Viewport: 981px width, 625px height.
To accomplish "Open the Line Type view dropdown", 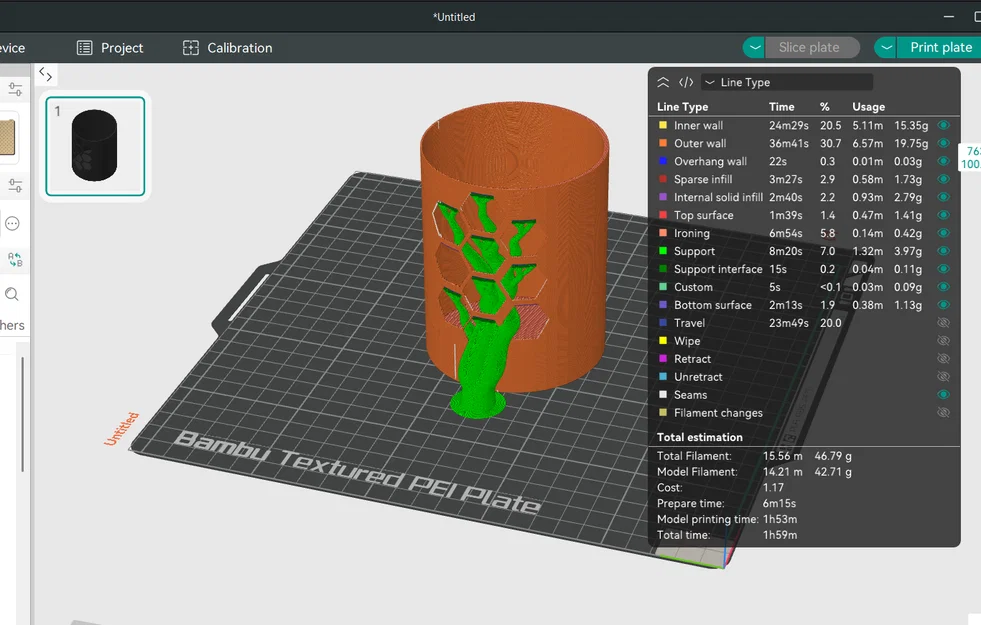I will click(787, 82).
